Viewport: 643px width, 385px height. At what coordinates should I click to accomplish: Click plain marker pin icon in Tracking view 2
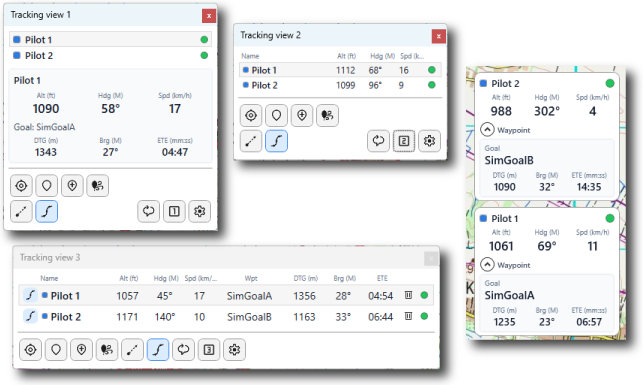[x=276, y=116]
